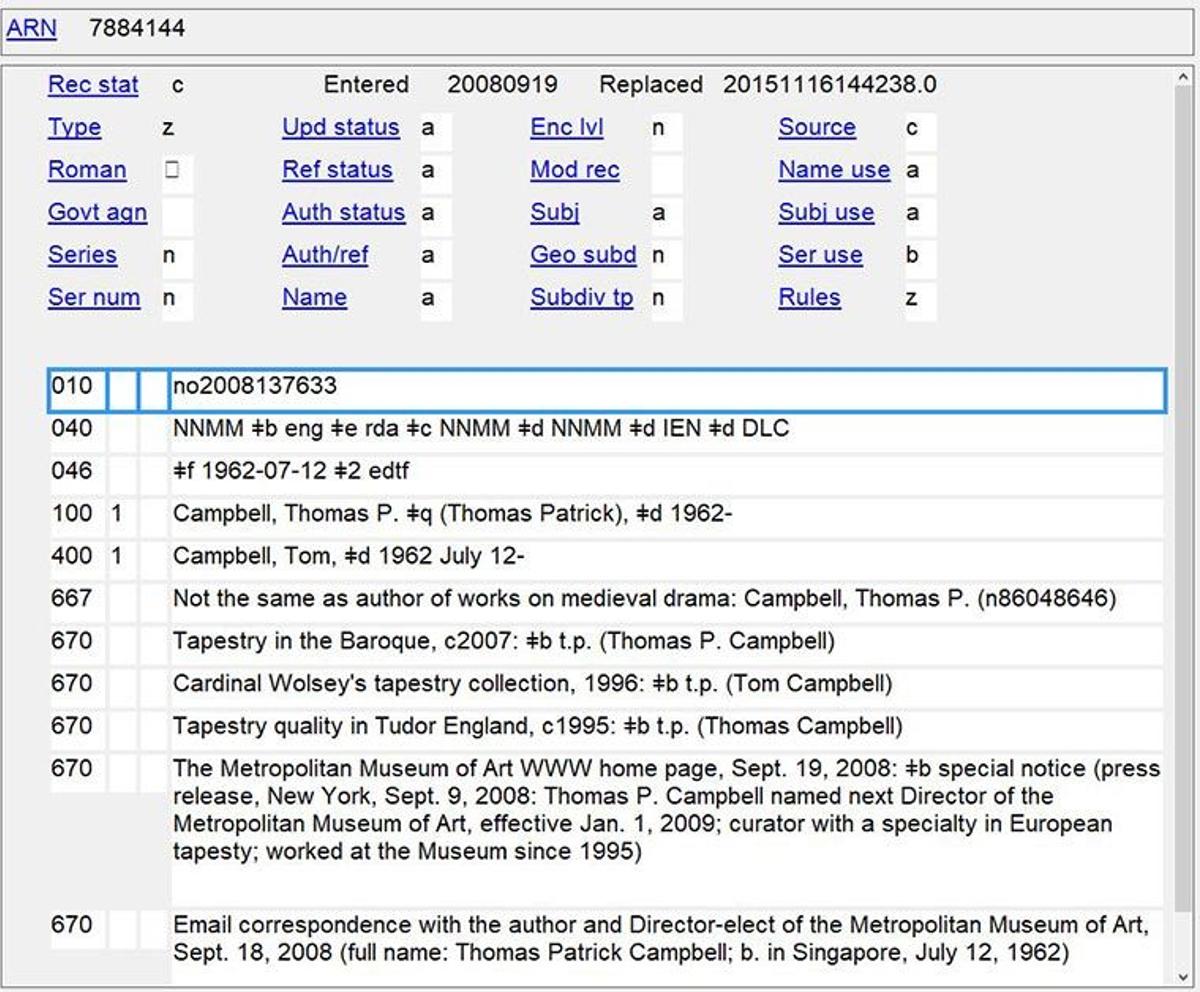Click the Upd status help link
Screen dimensions: 1200x992
pyautogui.click(x=340, y=128)
